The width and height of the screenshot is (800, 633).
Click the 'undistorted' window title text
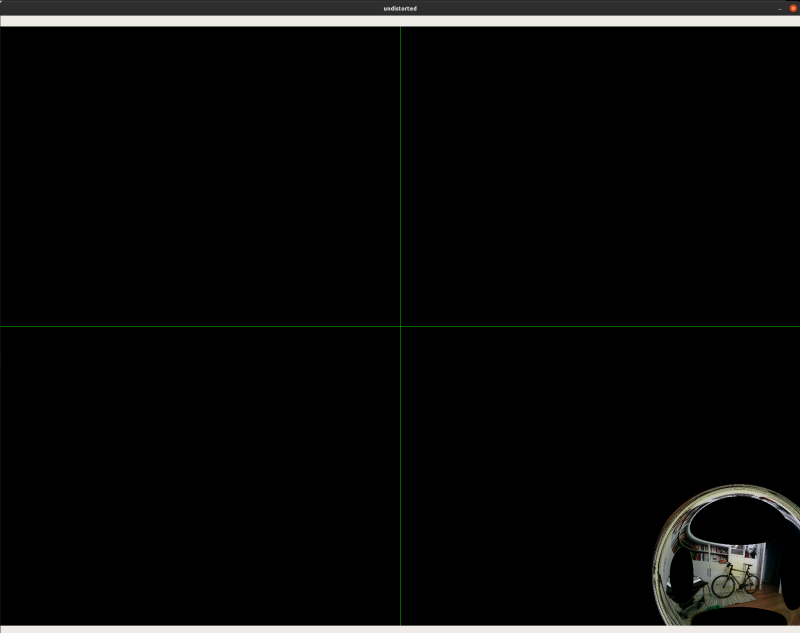click(x=400, y=8)
